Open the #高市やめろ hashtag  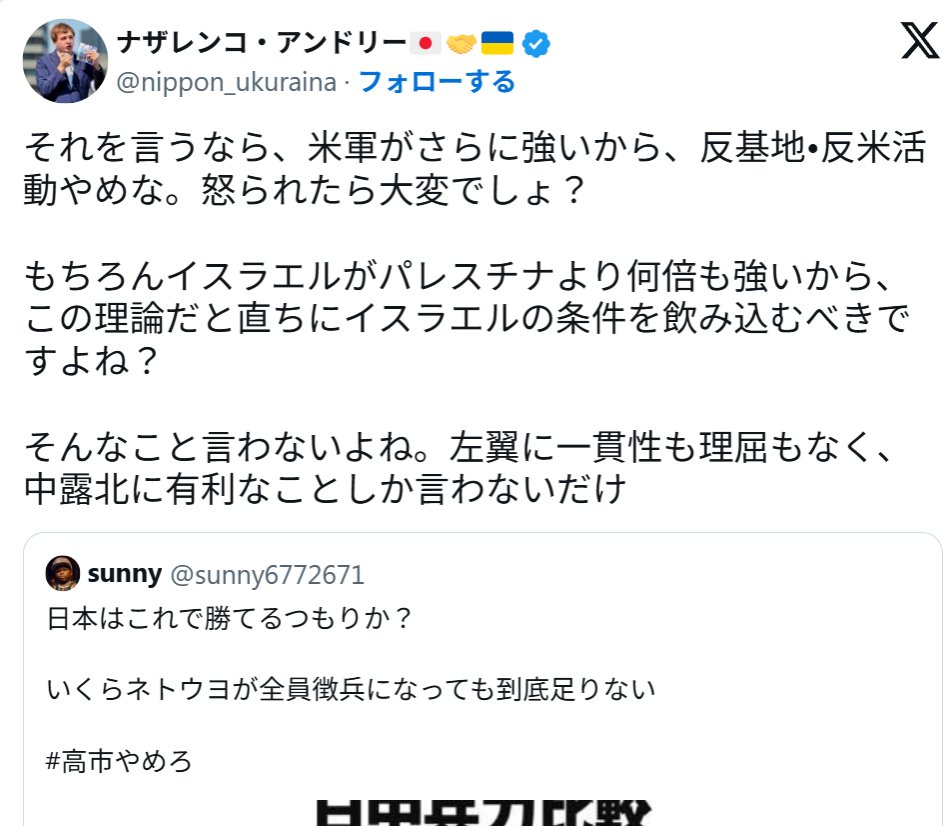point(119,761)
